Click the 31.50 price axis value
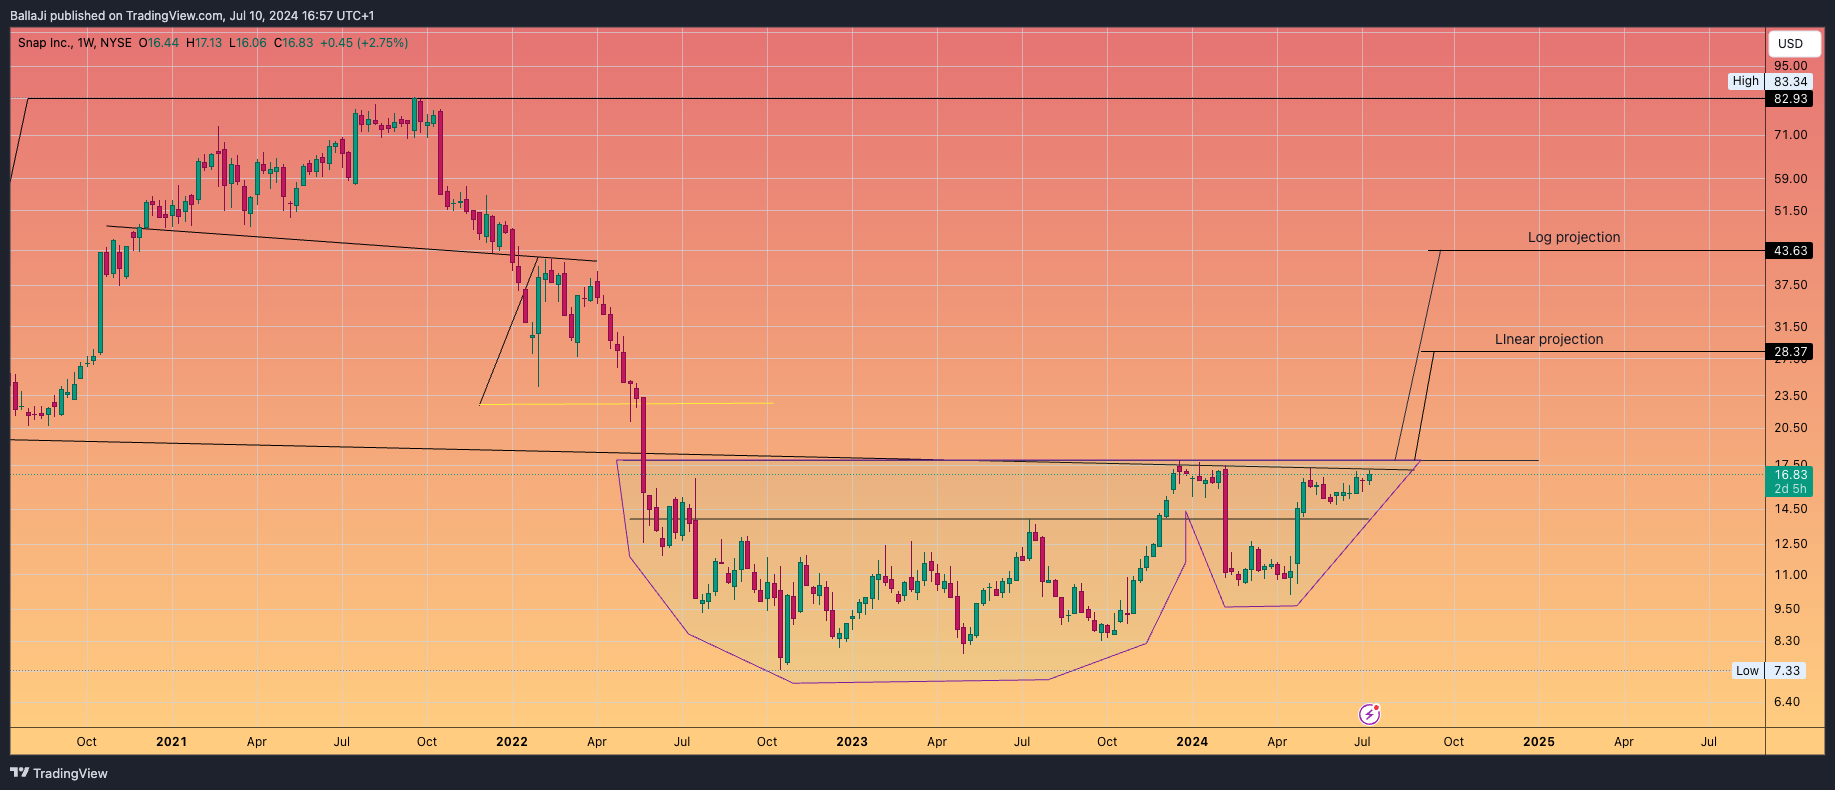The image size is (1835, 790). [1790, 327]
